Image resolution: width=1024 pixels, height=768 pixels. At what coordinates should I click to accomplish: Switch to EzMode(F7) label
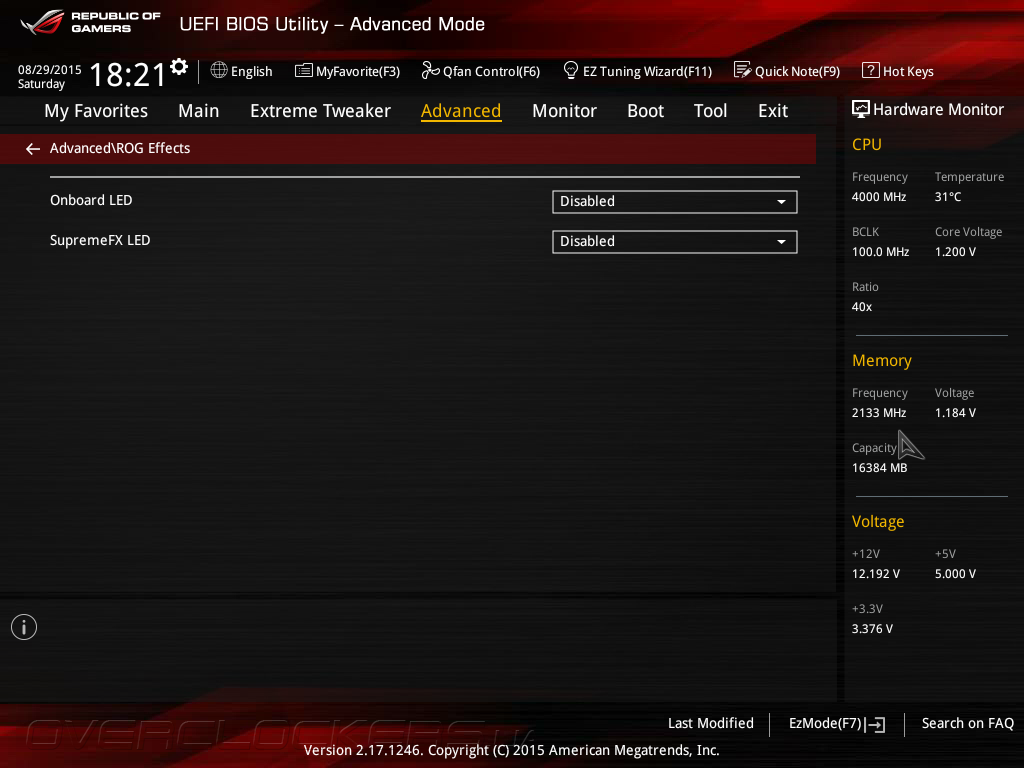825,724
